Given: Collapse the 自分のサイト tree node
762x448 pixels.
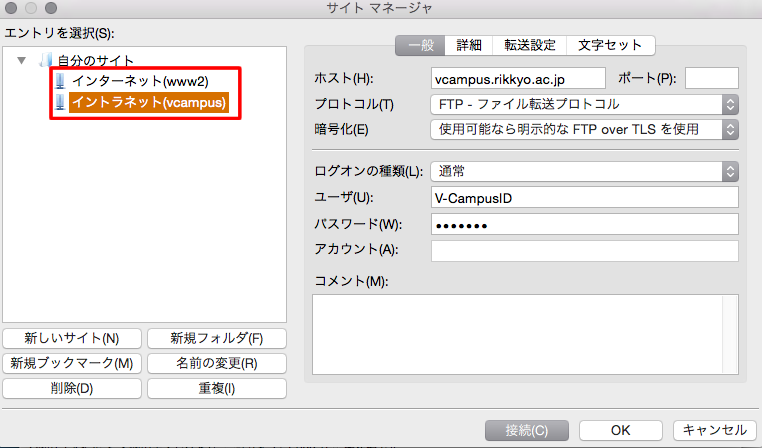Looking at the screenshot, I should [x=21, y=61].
